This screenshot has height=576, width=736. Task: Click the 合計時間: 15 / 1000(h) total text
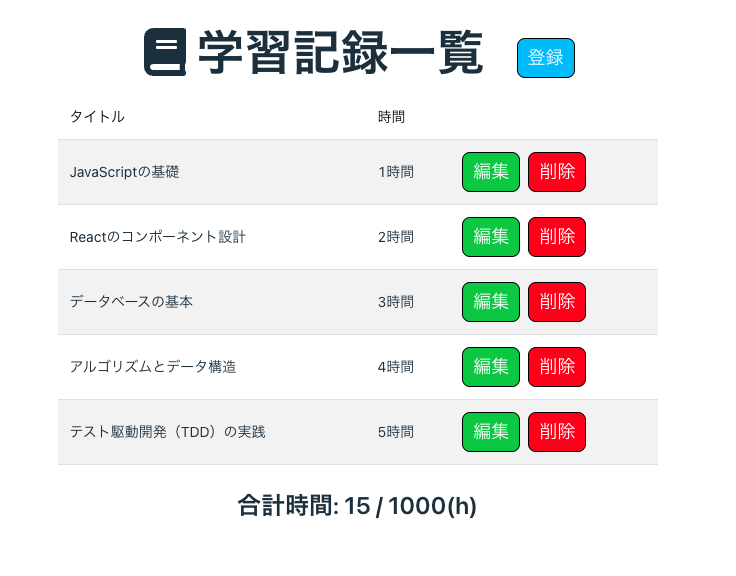[x=357, y=506]
